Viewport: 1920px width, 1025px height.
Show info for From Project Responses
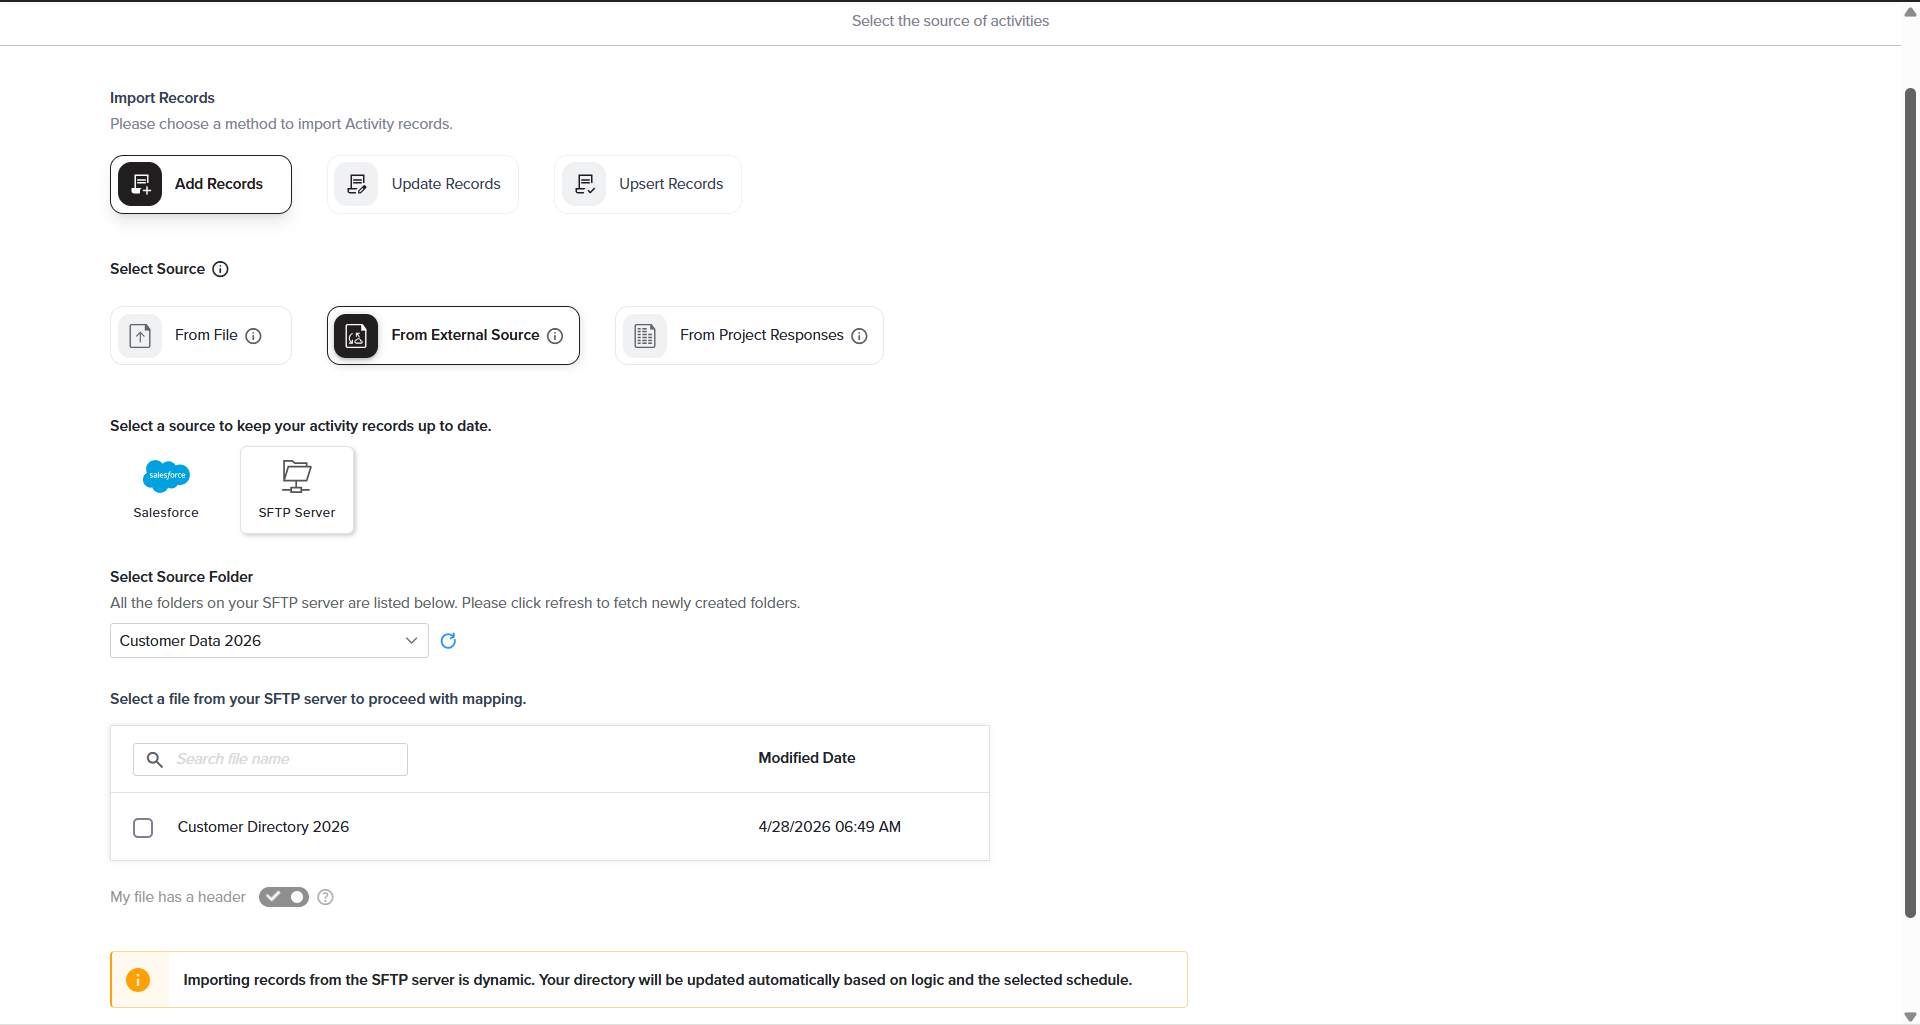[859, 336]
